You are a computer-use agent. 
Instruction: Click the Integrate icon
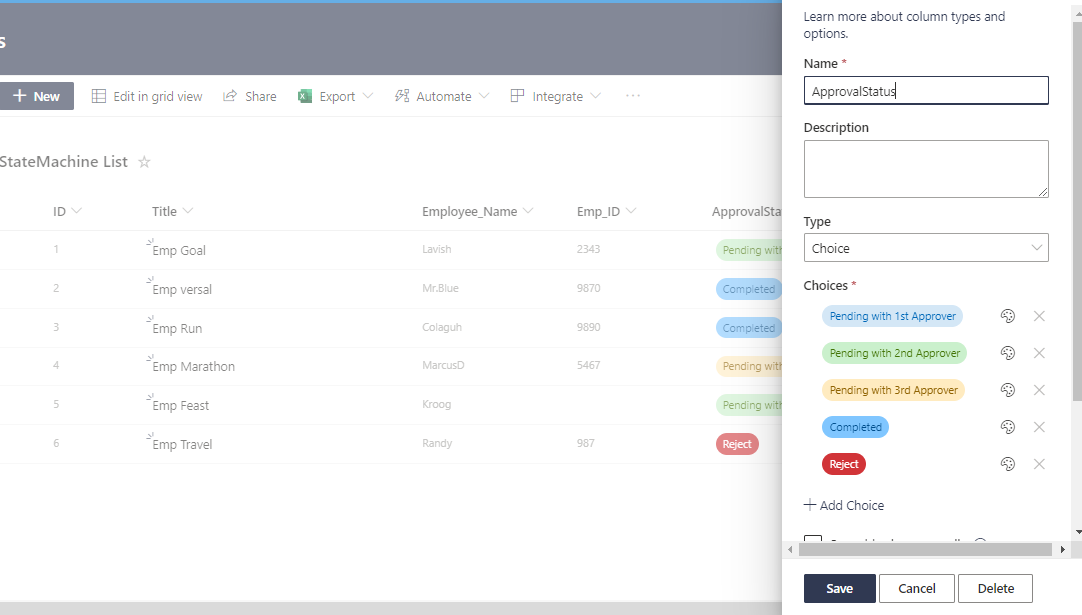(516, 95)
